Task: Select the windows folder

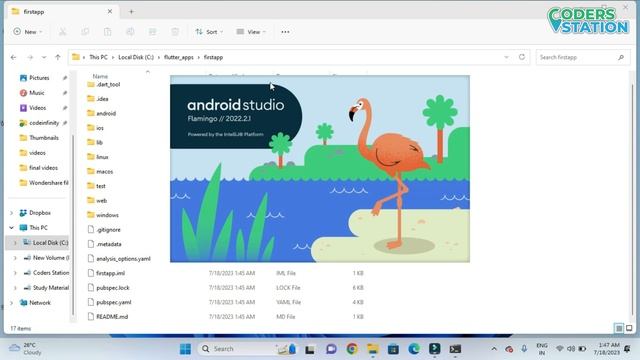Action: [107, 215]
